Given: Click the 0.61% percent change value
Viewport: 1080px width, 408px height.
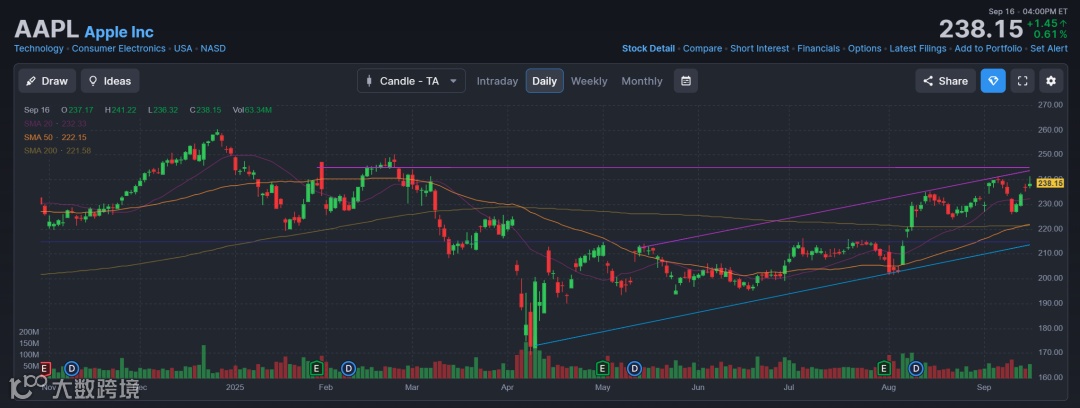Looking at the screenshot, I should point(1050,34).
